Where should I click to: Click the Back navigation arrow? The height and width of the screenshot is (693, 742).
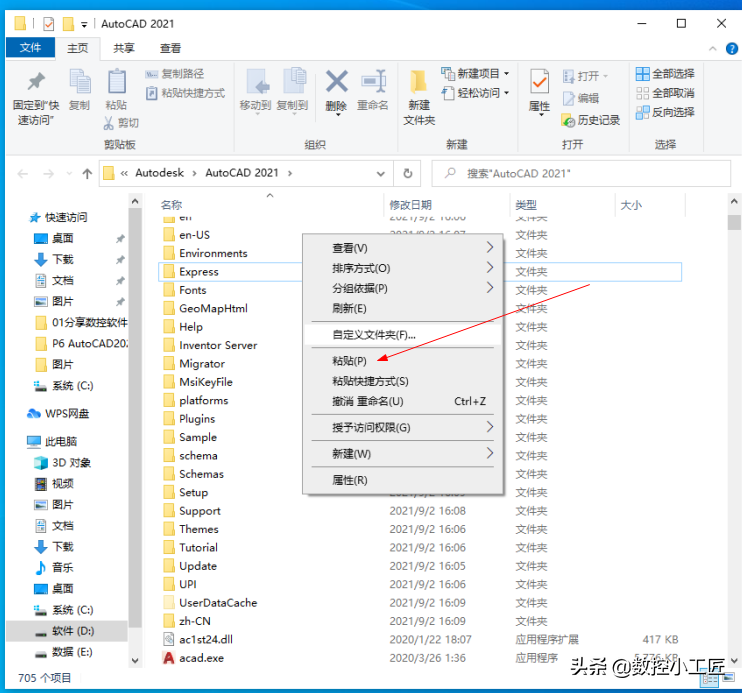(x=22, y=174)
